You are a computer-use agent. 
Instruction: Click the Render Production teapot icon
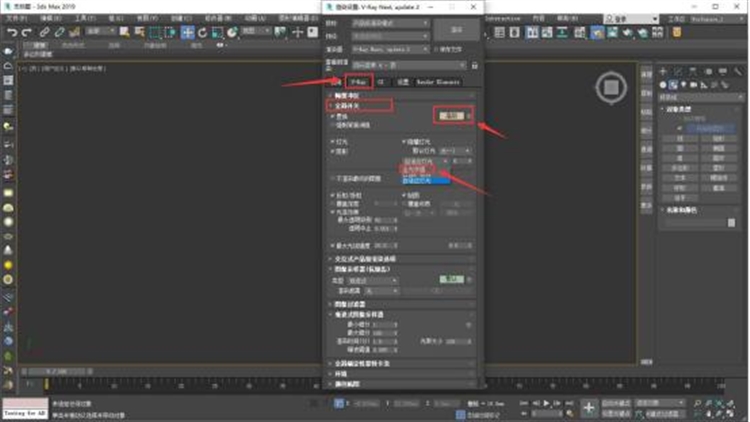(x=628, y=33)
